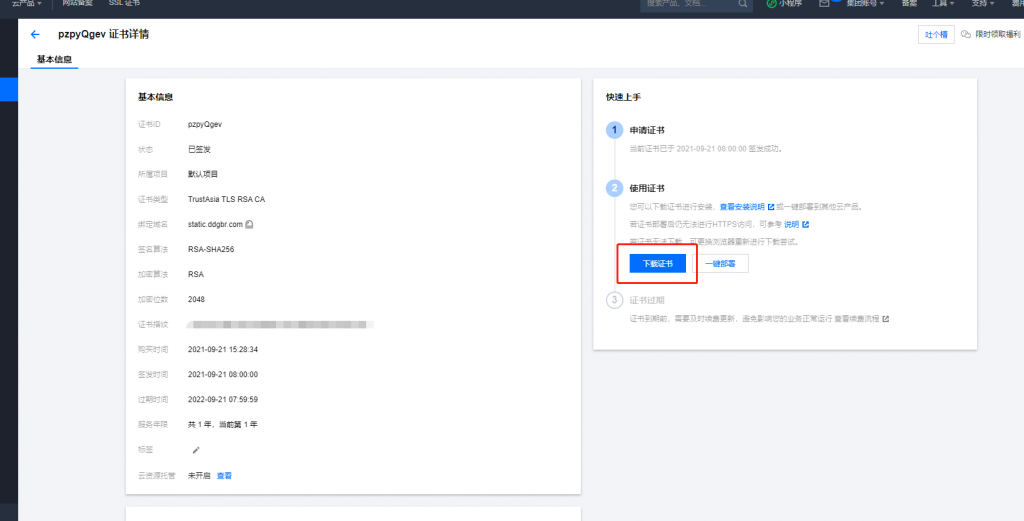
Task: Open 网站备案 in the top bar
Action: pos(78,3)
